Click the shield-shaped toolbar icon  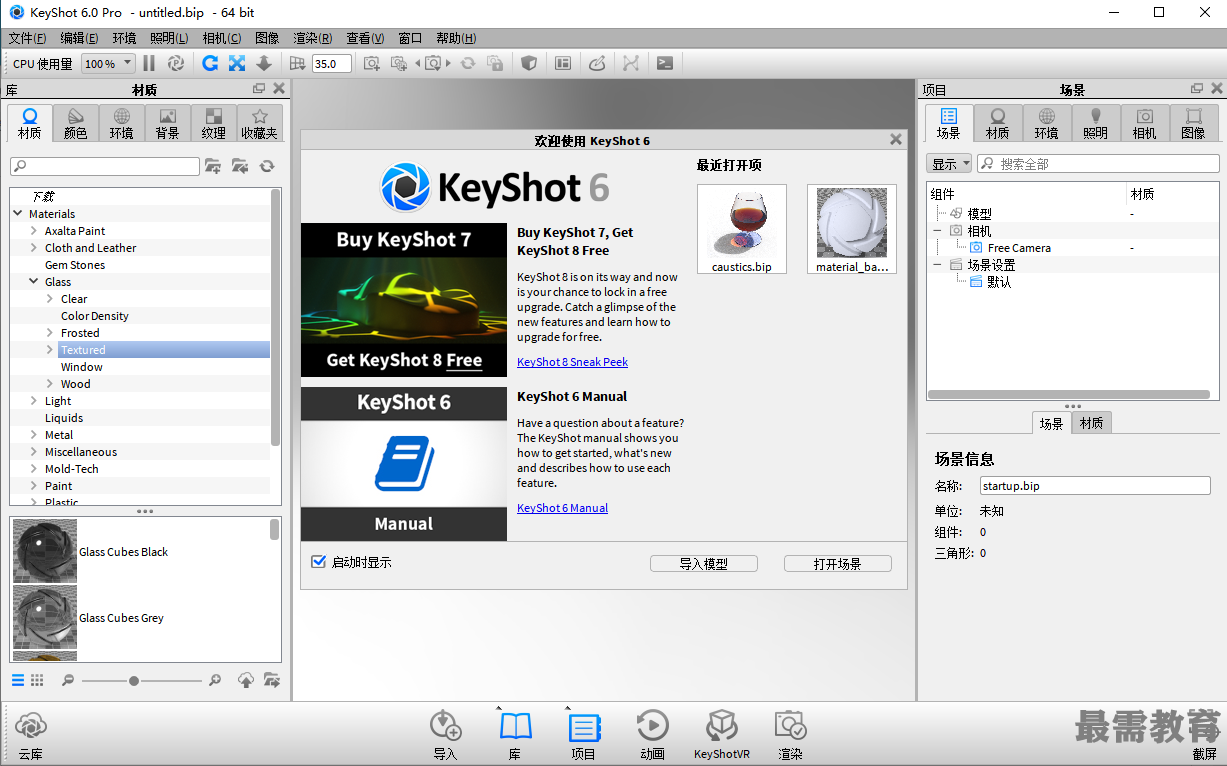(x=530, y=63)
